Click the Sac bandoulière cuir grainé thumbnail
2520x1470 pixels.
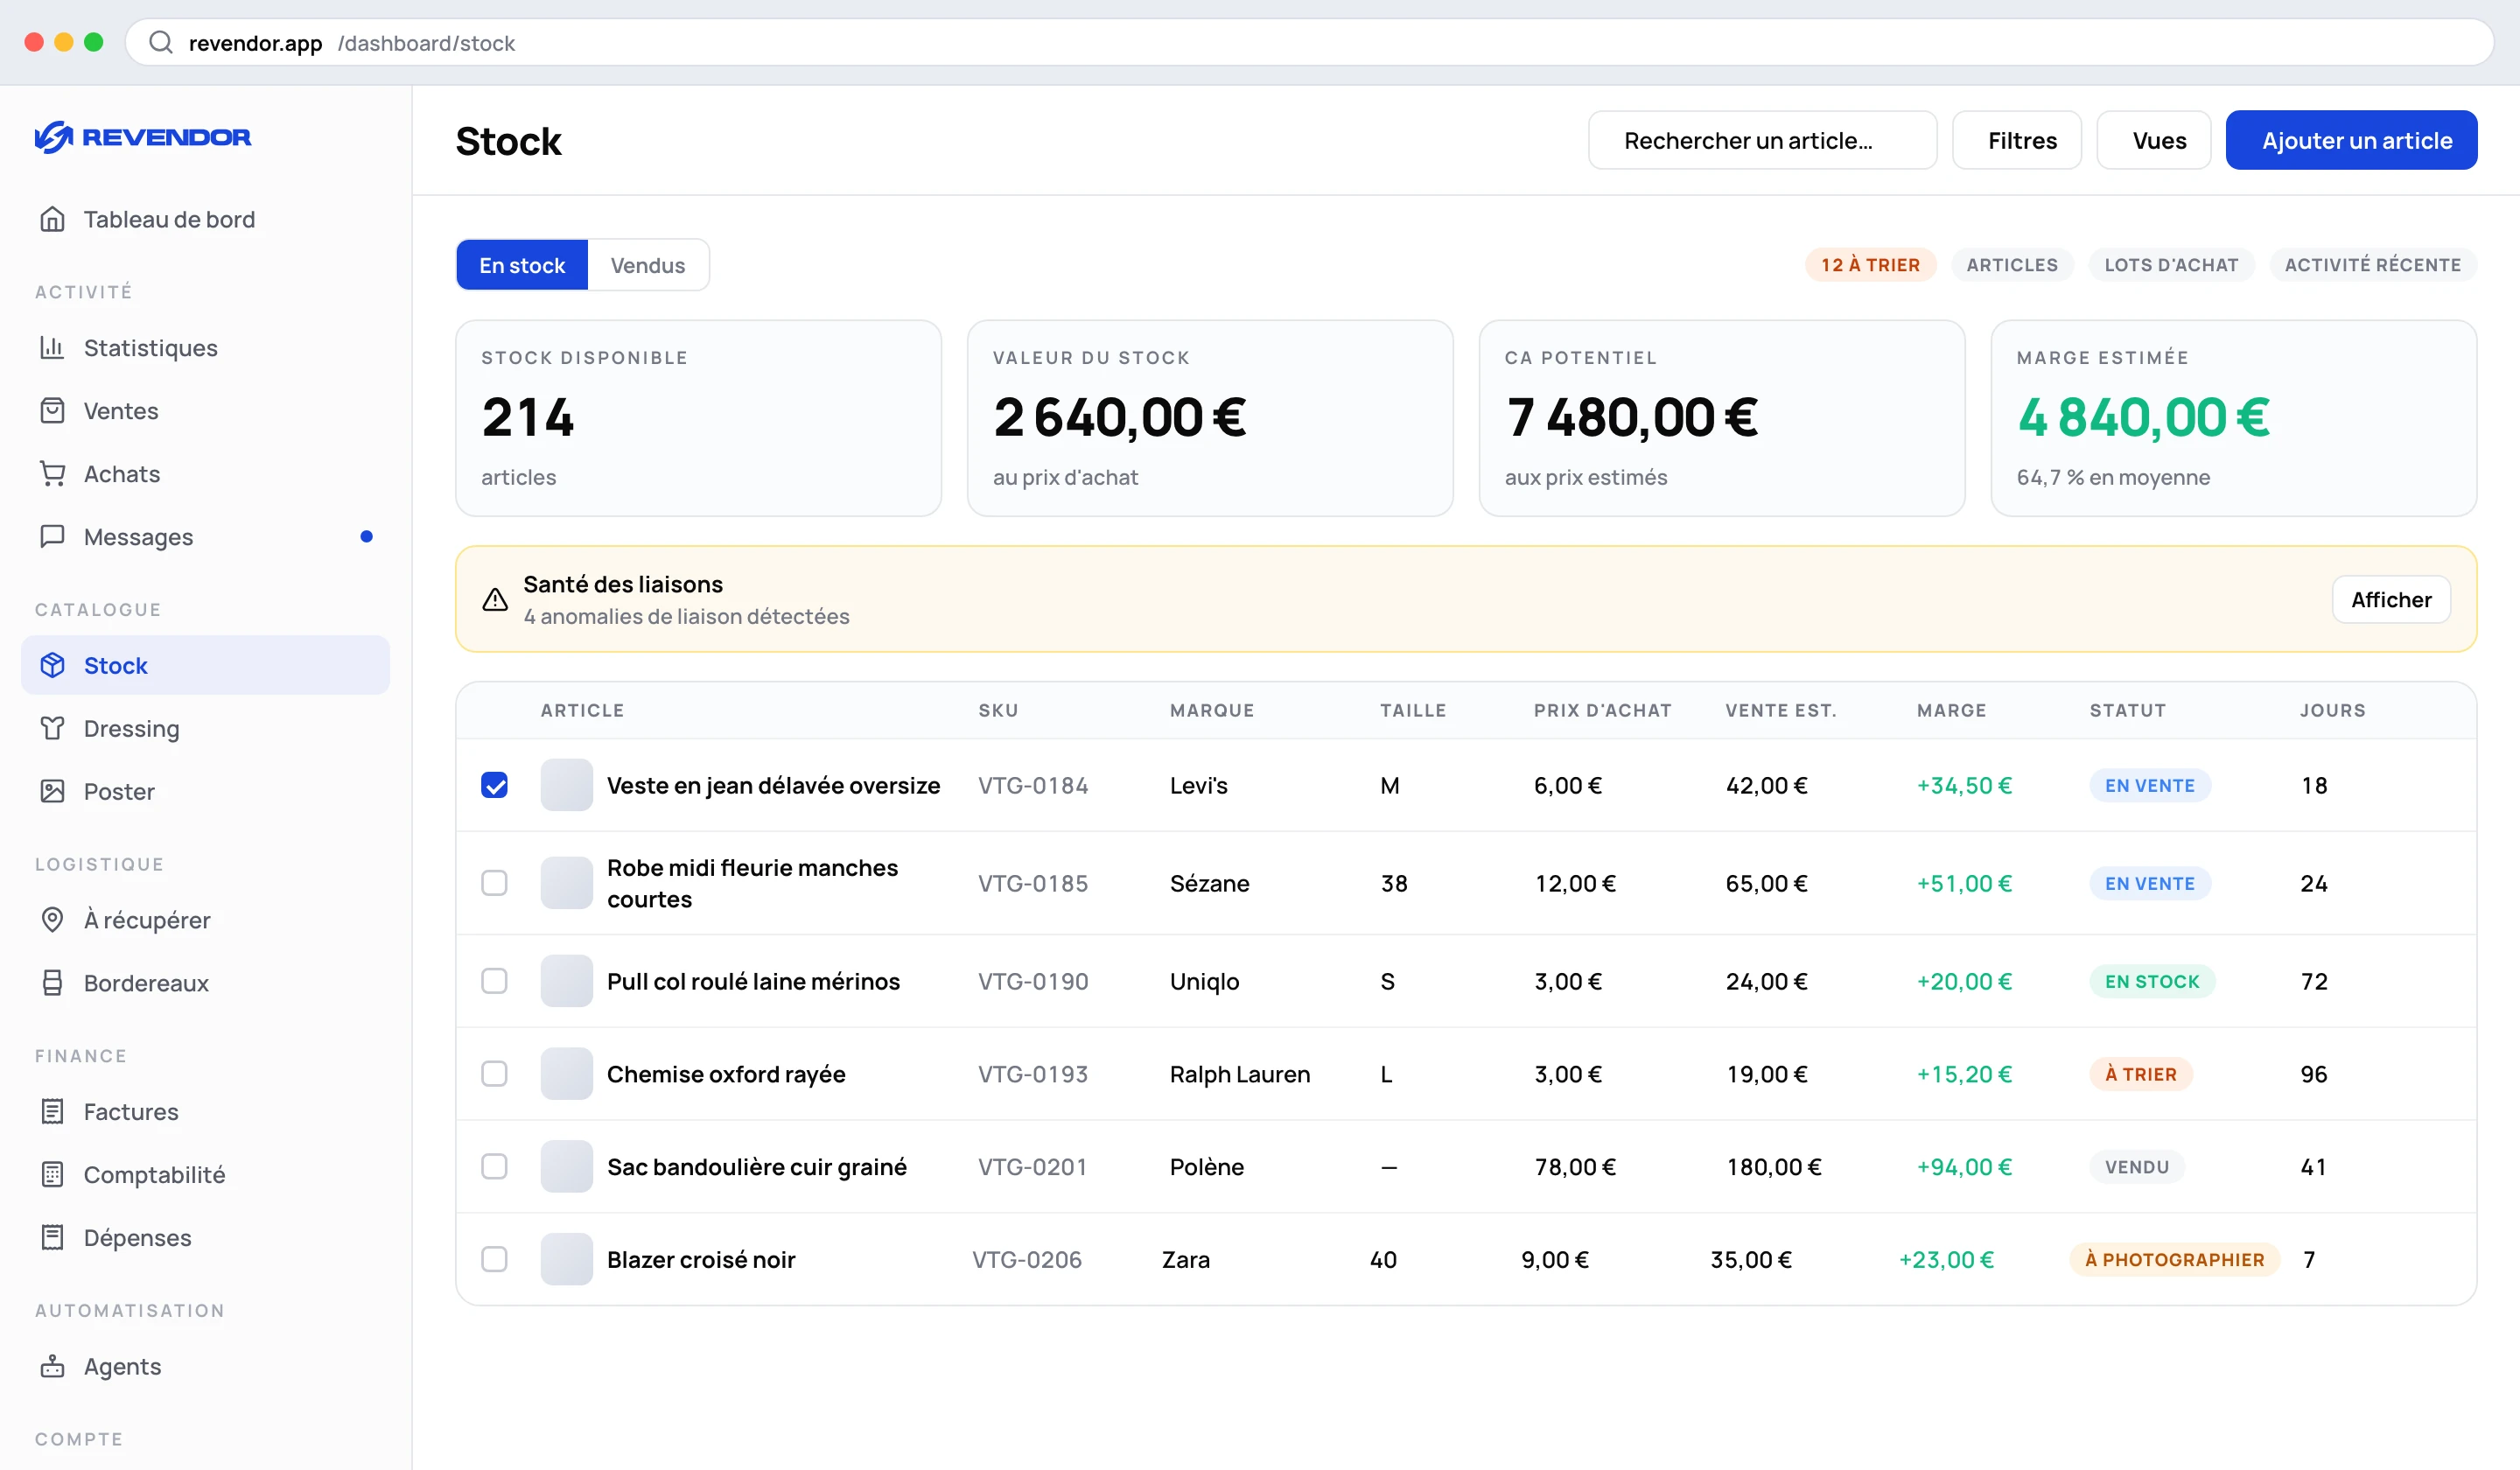[x=567, y=1167]
